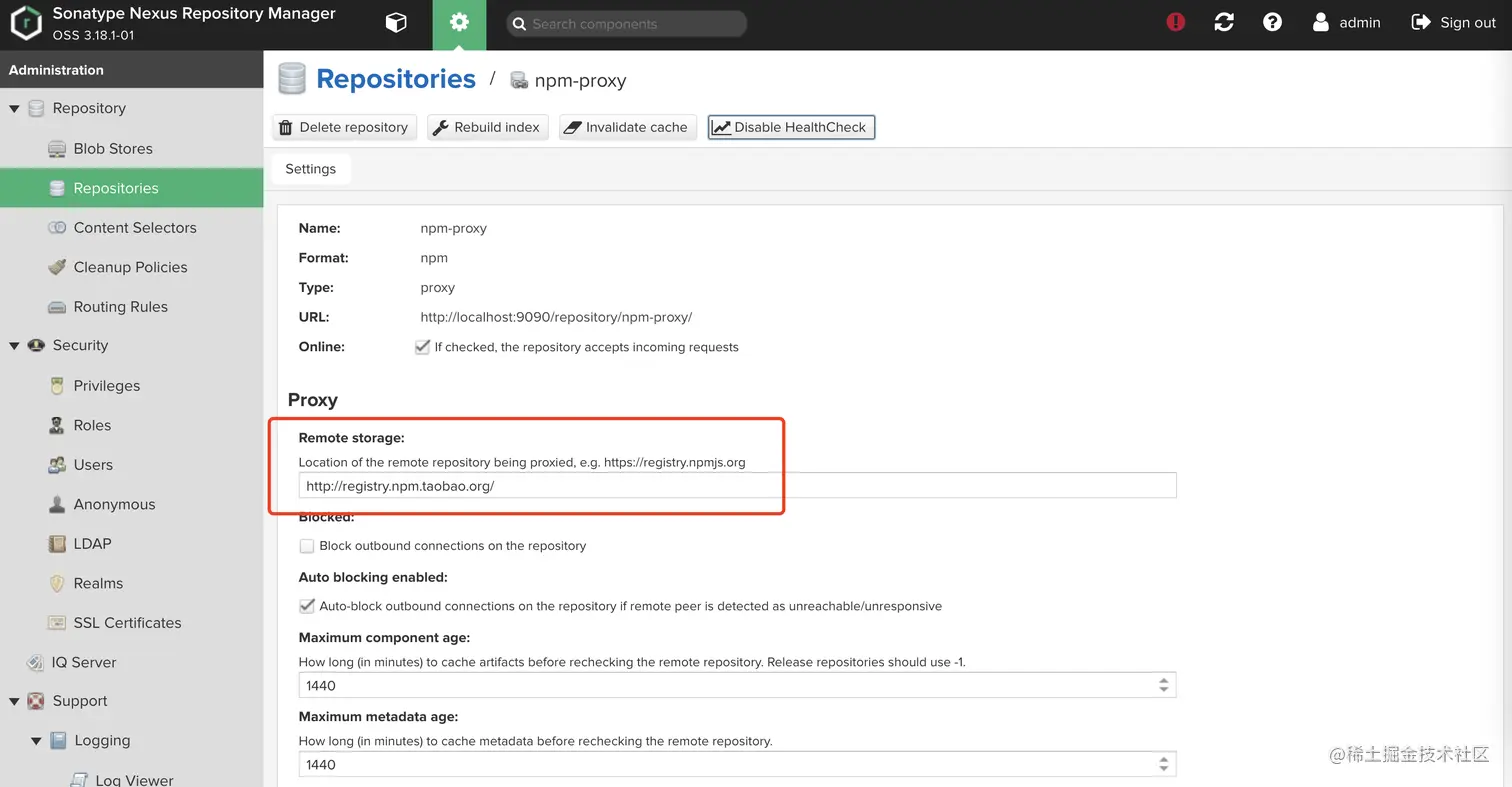Click Sign out
The width and height of the screenshot is (1512, 787).
(x=1453, y=22)
